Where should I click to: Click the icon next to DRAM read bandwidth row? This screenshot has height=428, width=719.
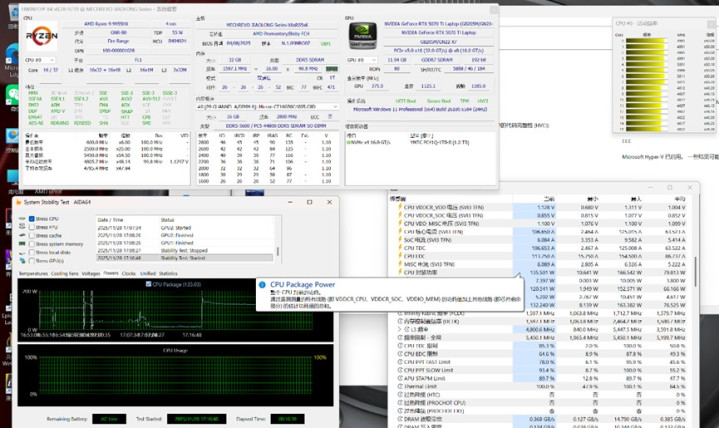[x=397, y=418]
